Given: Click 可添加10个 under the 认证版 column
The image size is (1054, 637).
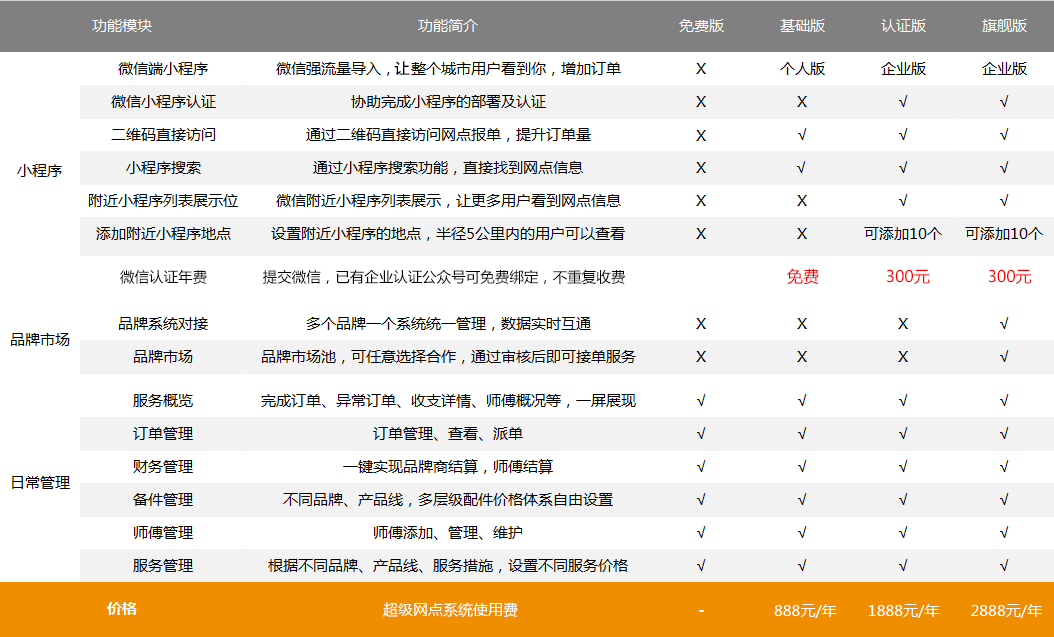Looking at the screenshot, I should [903, 234].
